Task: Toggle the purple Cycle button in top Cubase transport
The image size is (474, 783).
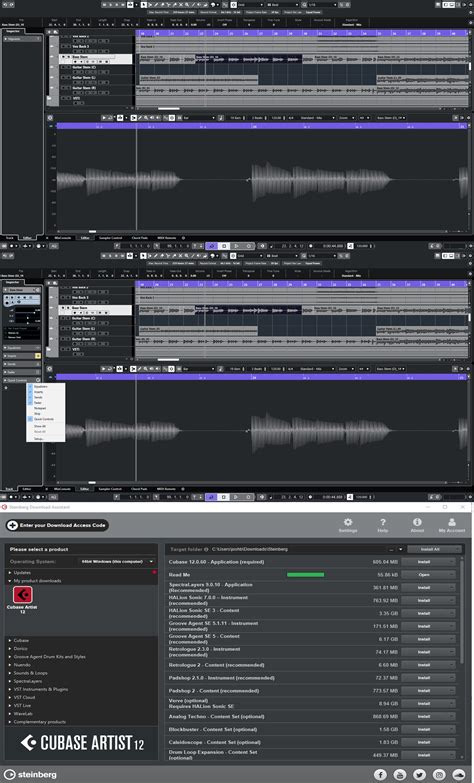Action: tap(212, 246)
